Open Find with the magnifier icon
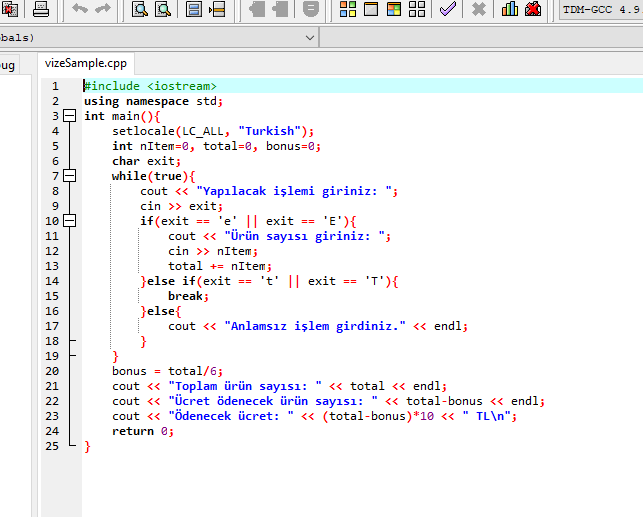The image size is (643, 517). pyautogui.click(x=139, y=10)
